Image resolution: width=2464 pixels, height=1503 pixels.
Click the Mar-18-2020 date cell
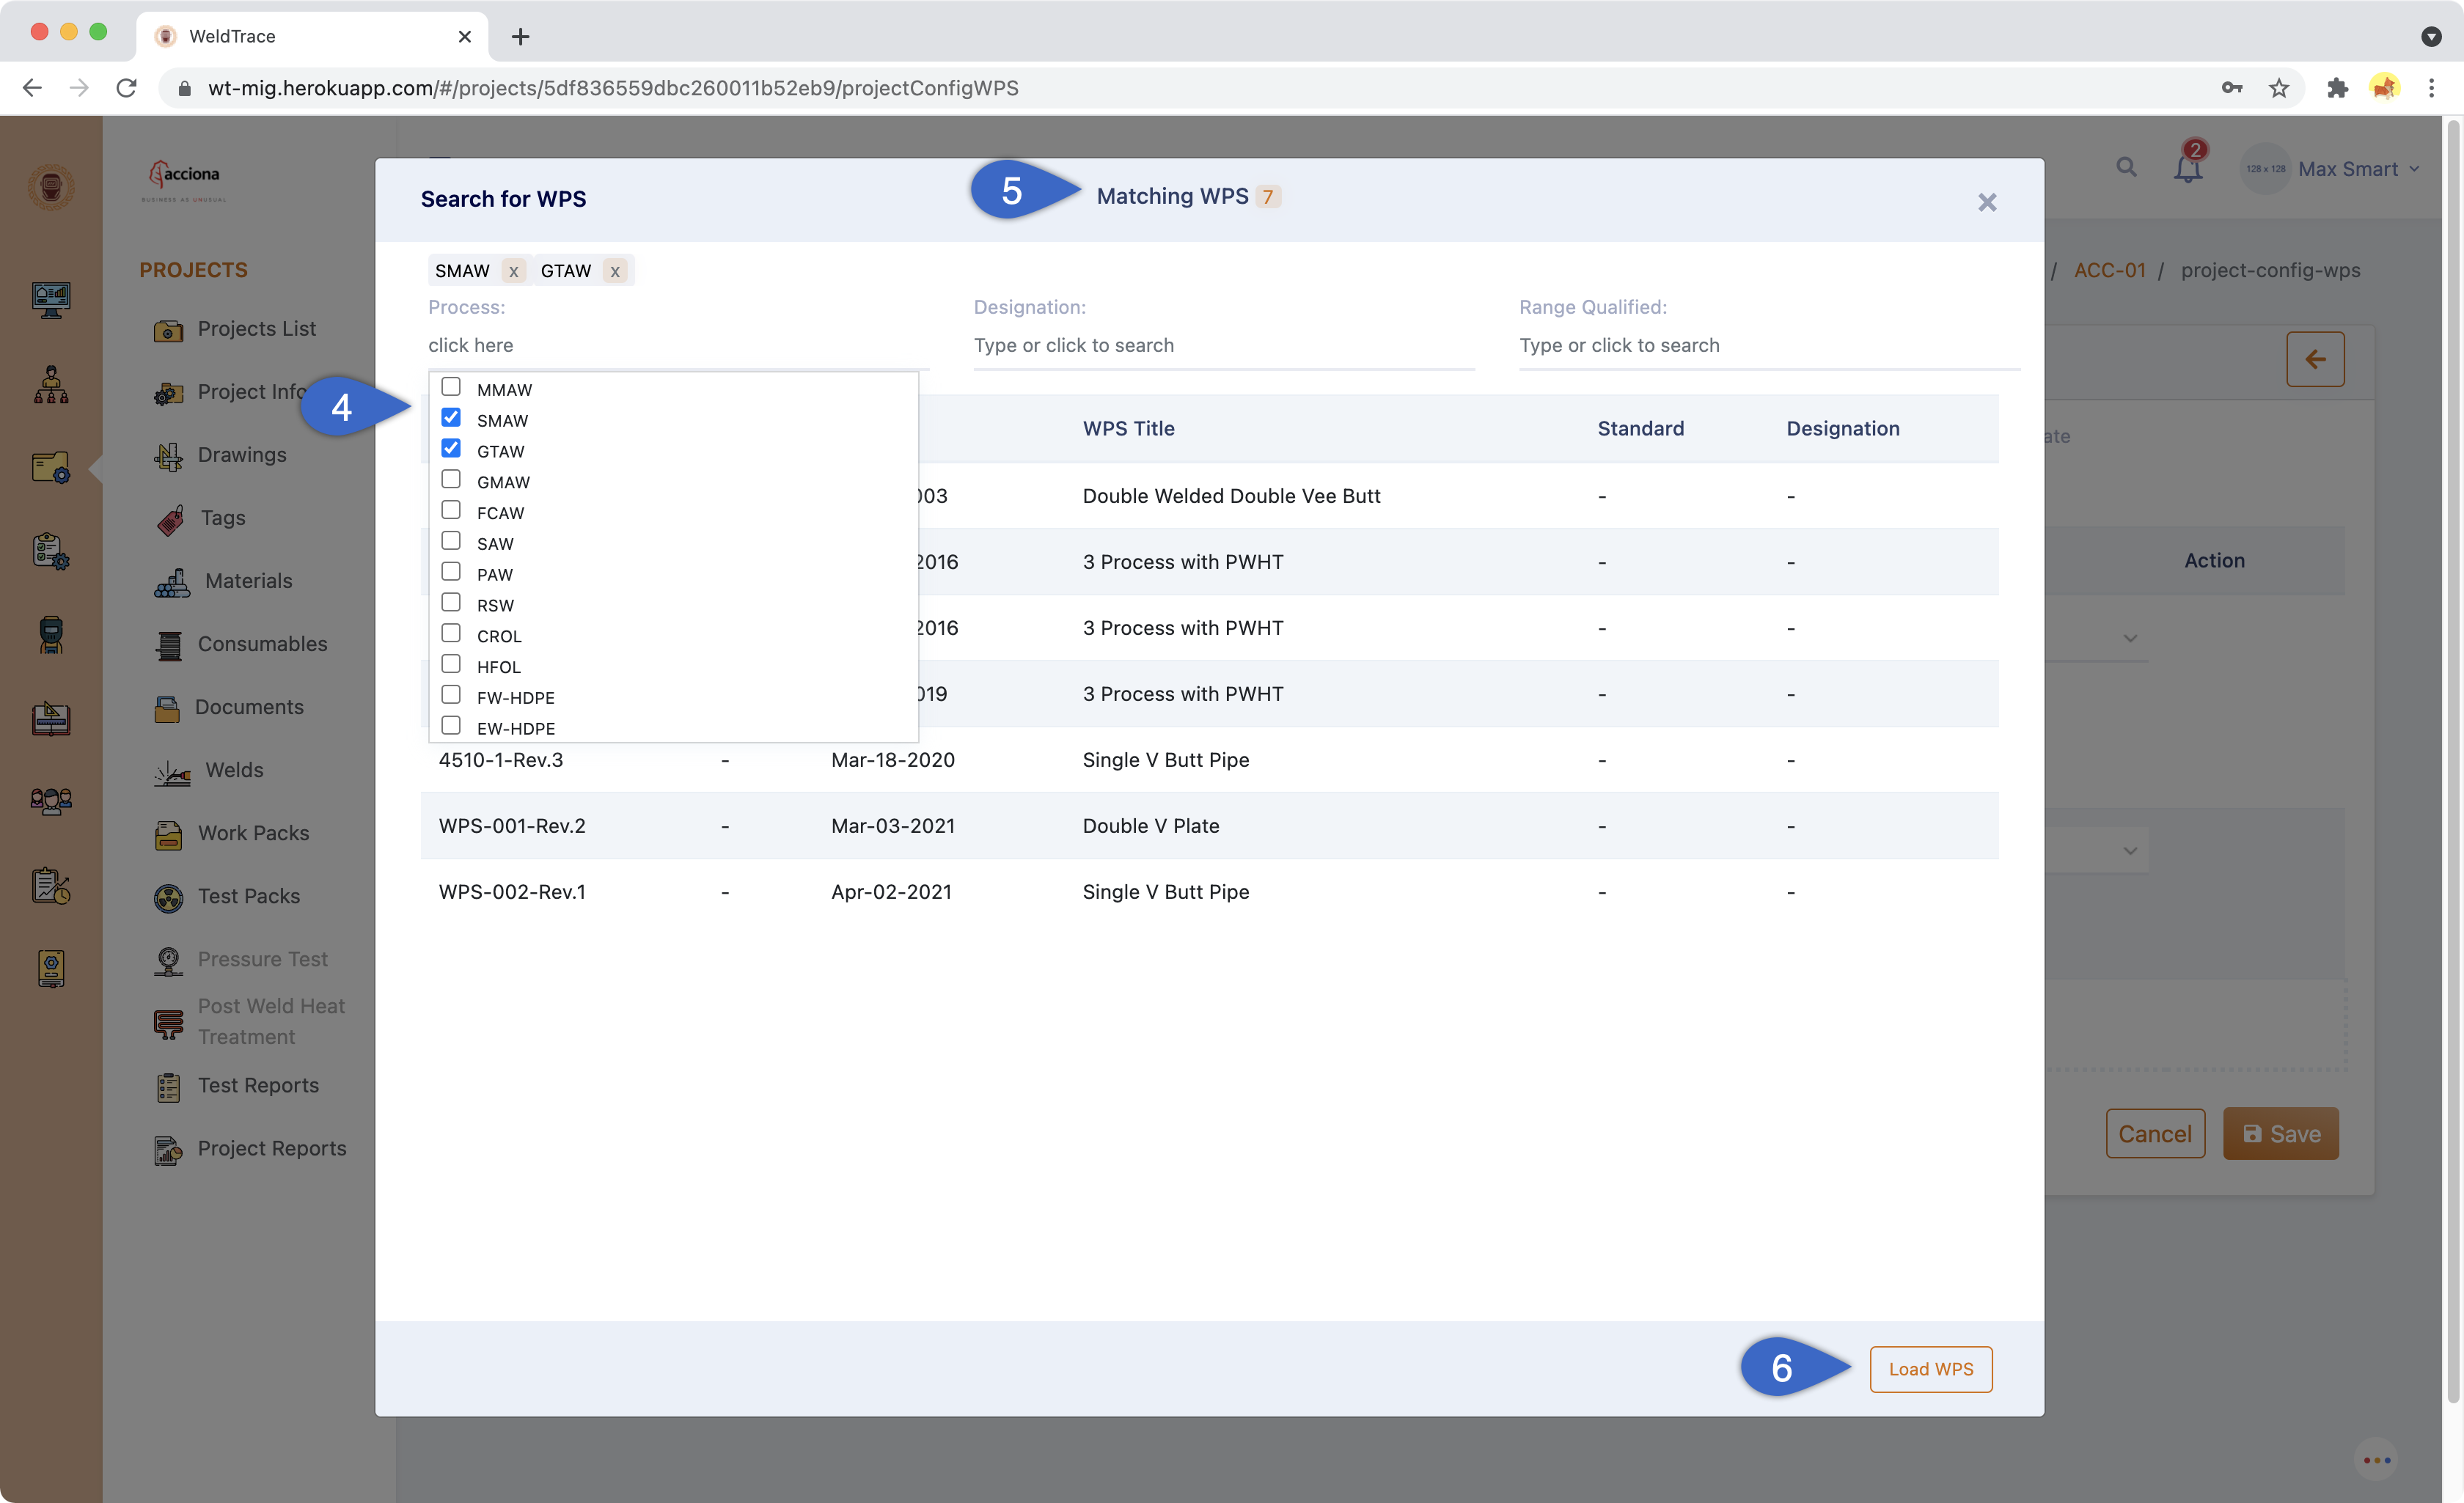pos(893,760)
